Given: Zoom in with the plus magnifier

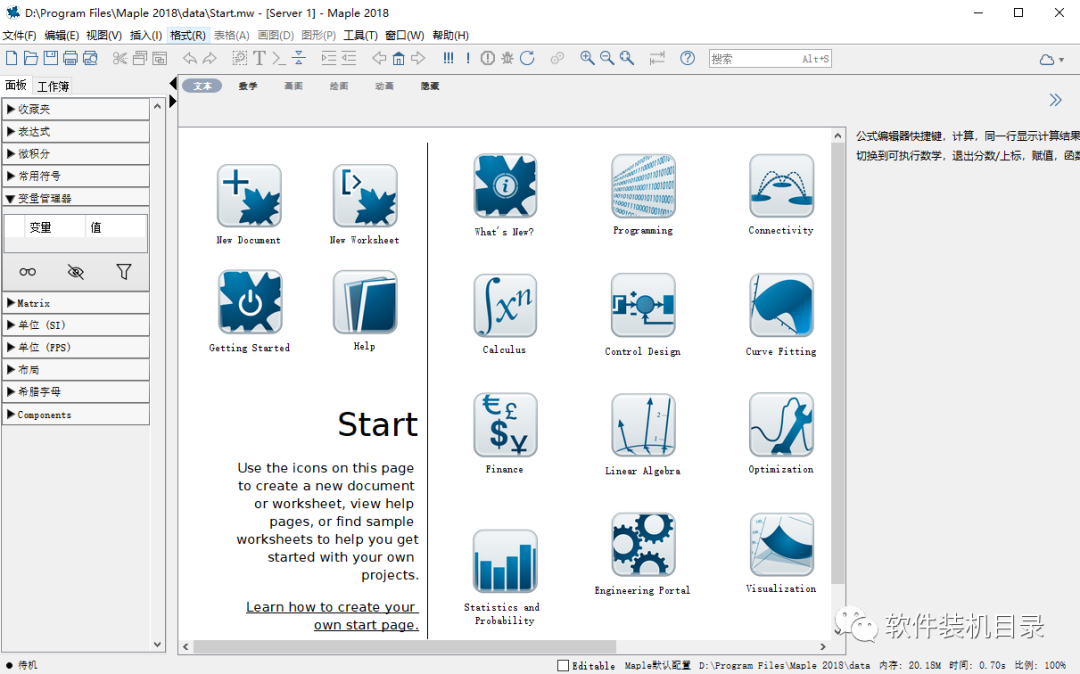Looking at the screenshot, I should (587, 59).
